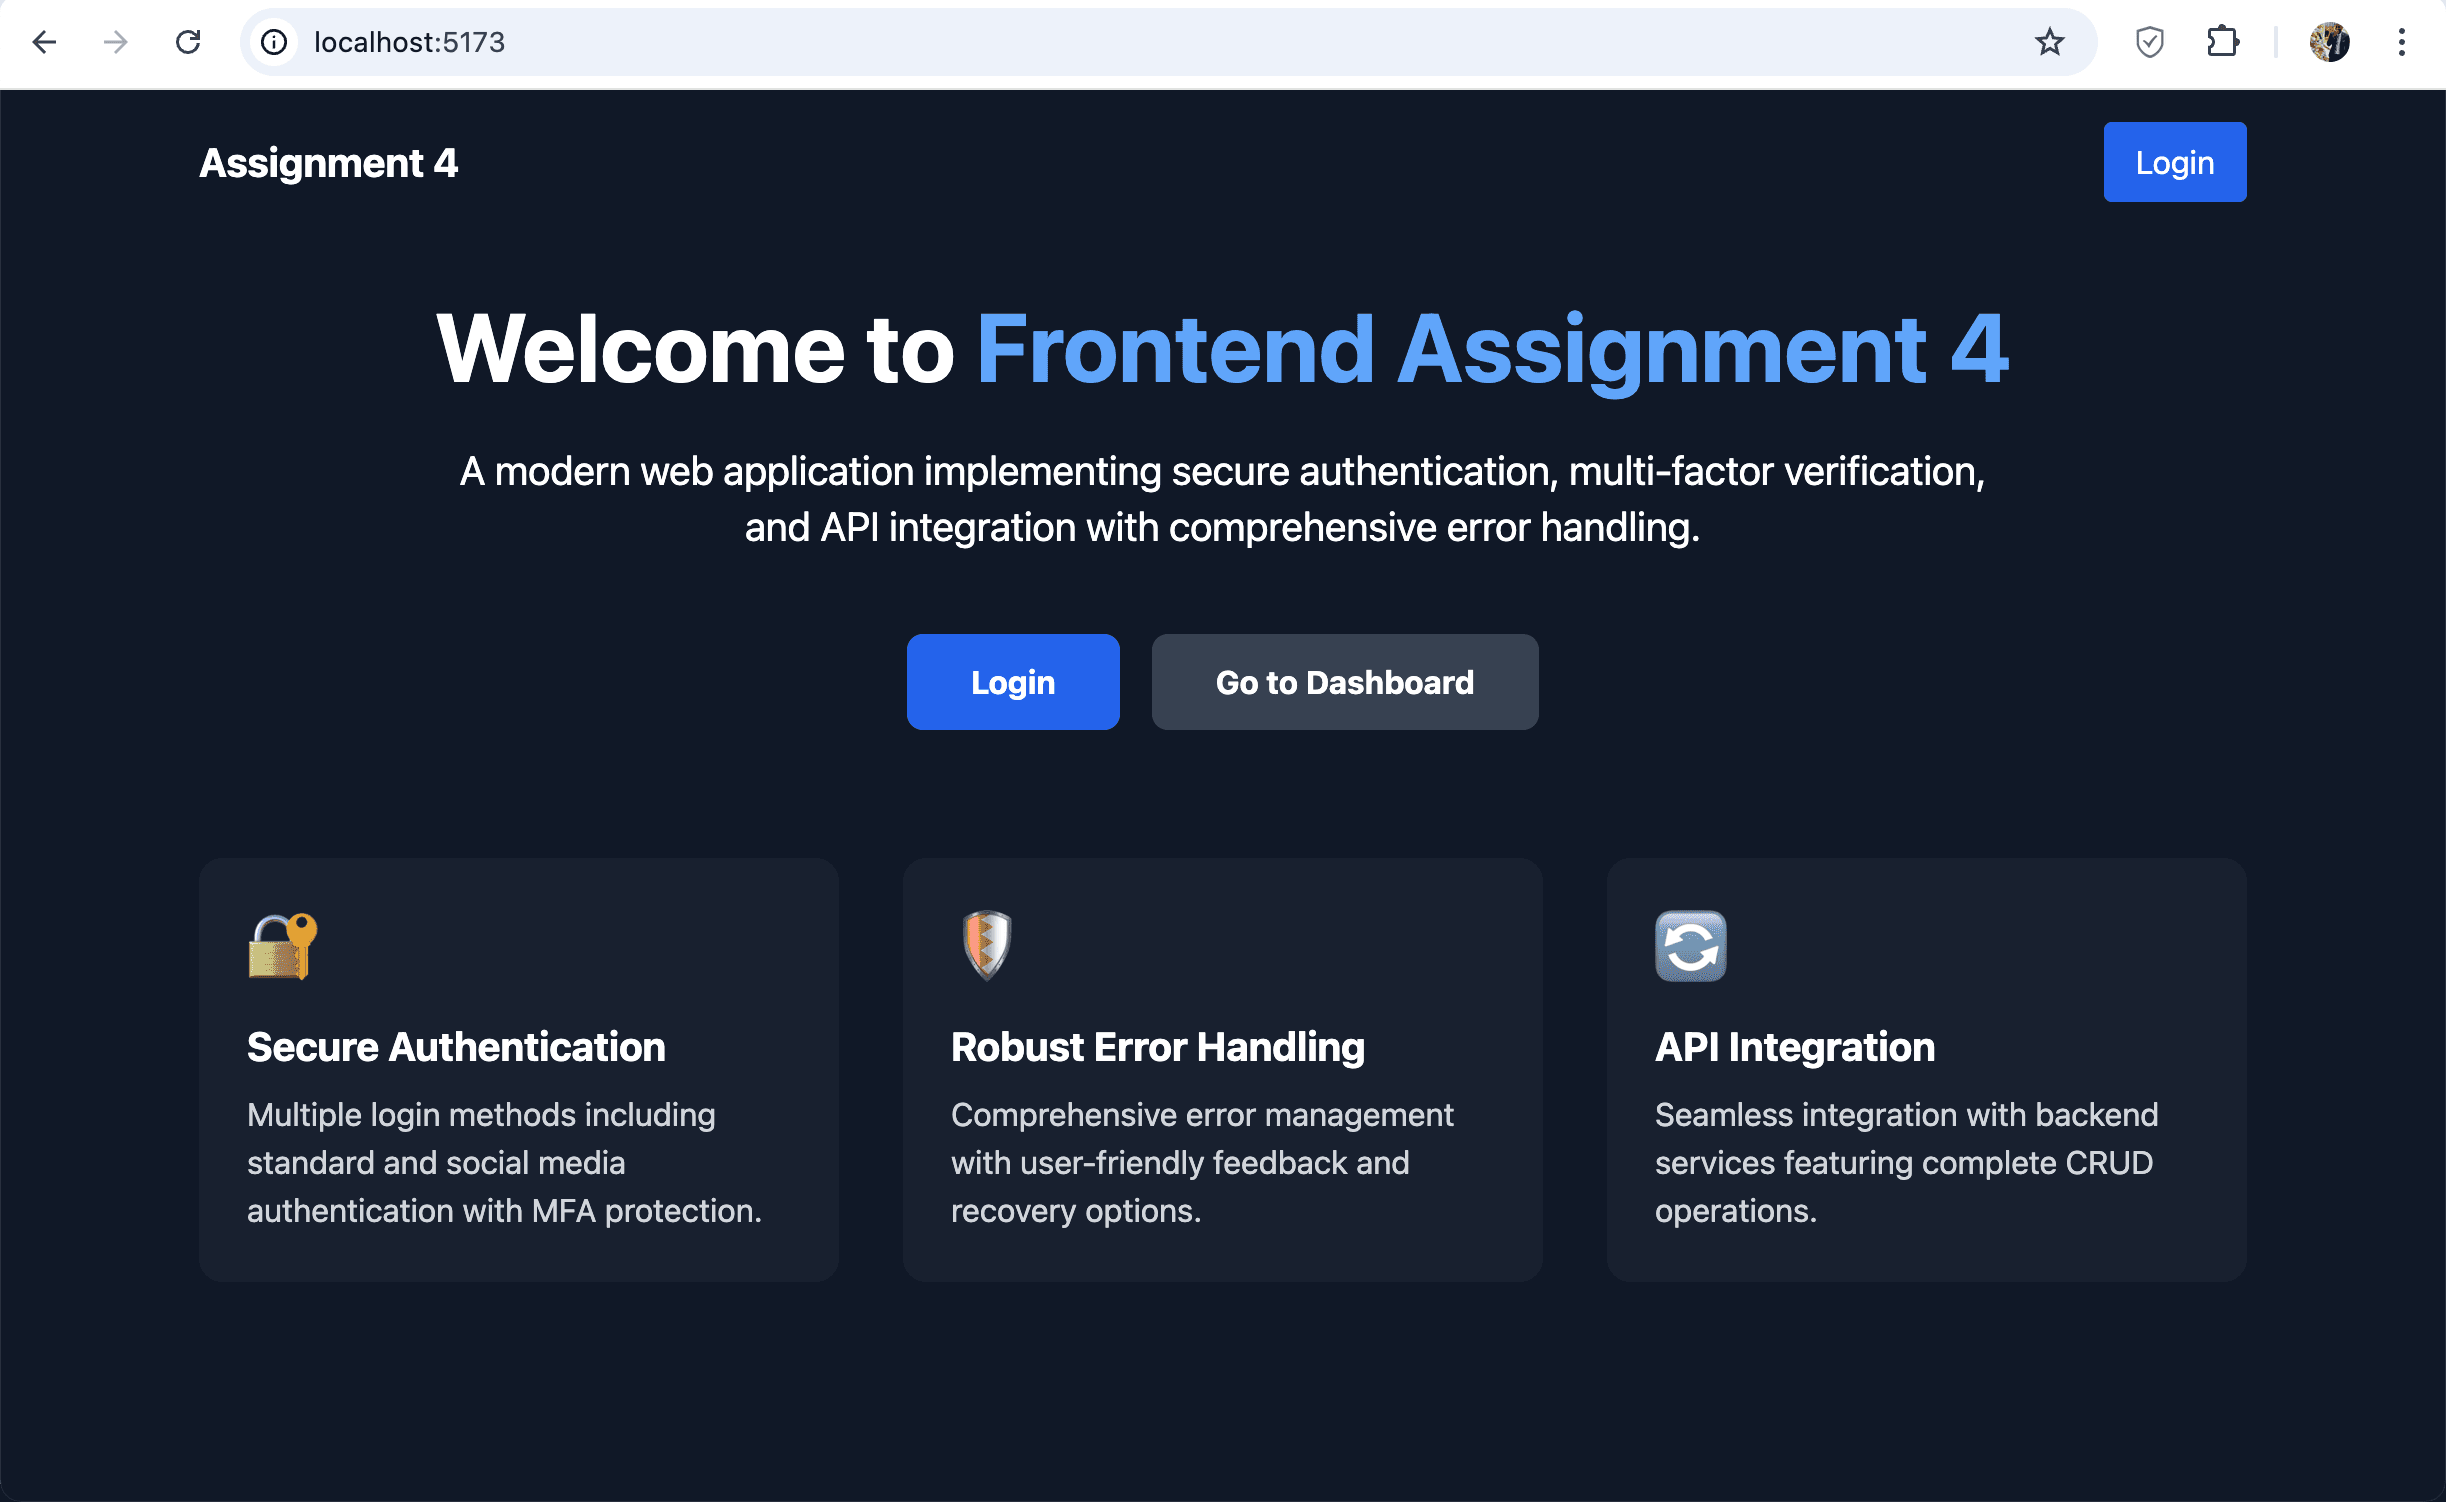Open the browser three-dot menu

tap(2401, 42)
